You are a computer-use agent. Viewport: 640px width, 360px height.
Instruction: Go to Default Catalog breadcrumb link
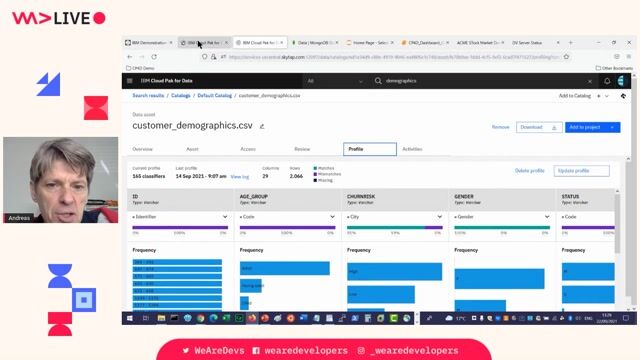click(x=215, y=96)
